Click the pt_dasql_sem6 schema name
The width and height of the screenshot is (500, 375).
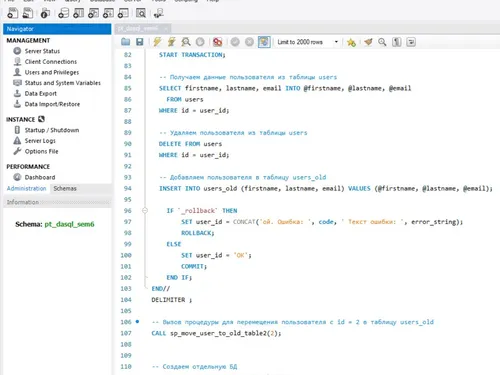[x=69, y=224]
